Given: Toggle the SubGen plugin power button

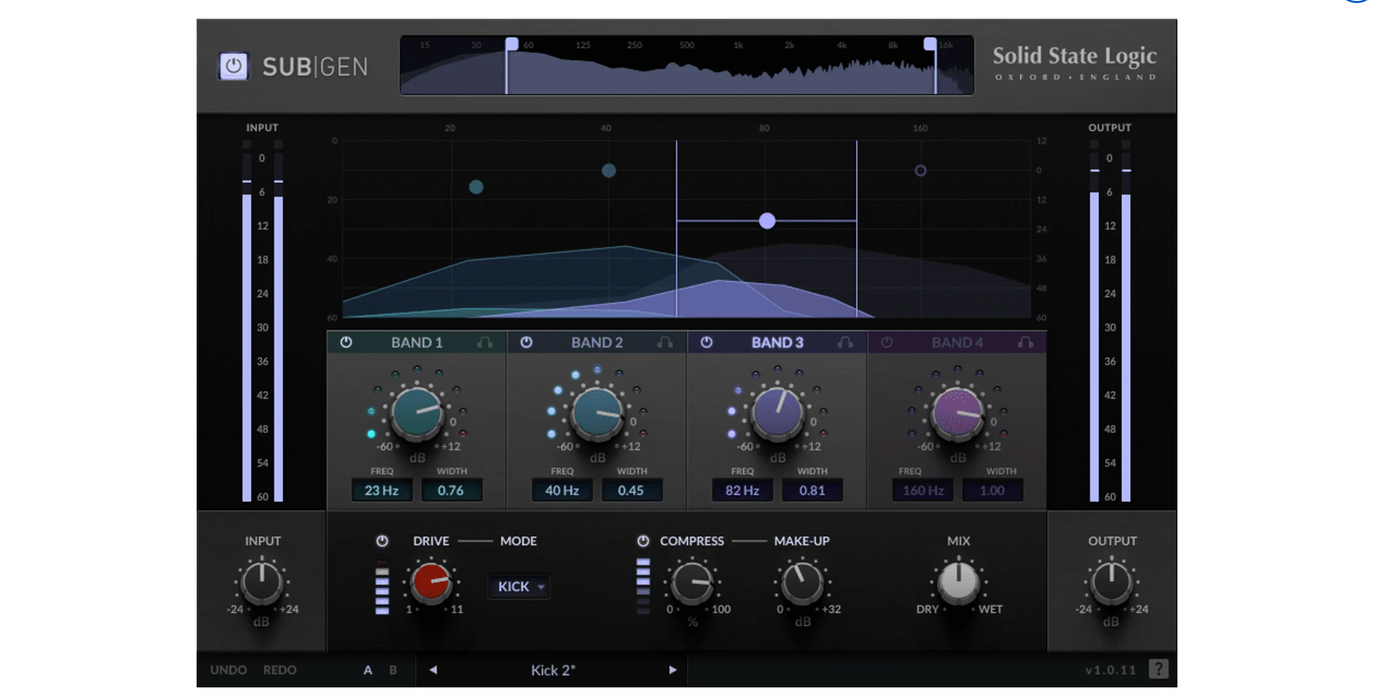Looking at the screenshot, I should [x=233, y=67].
